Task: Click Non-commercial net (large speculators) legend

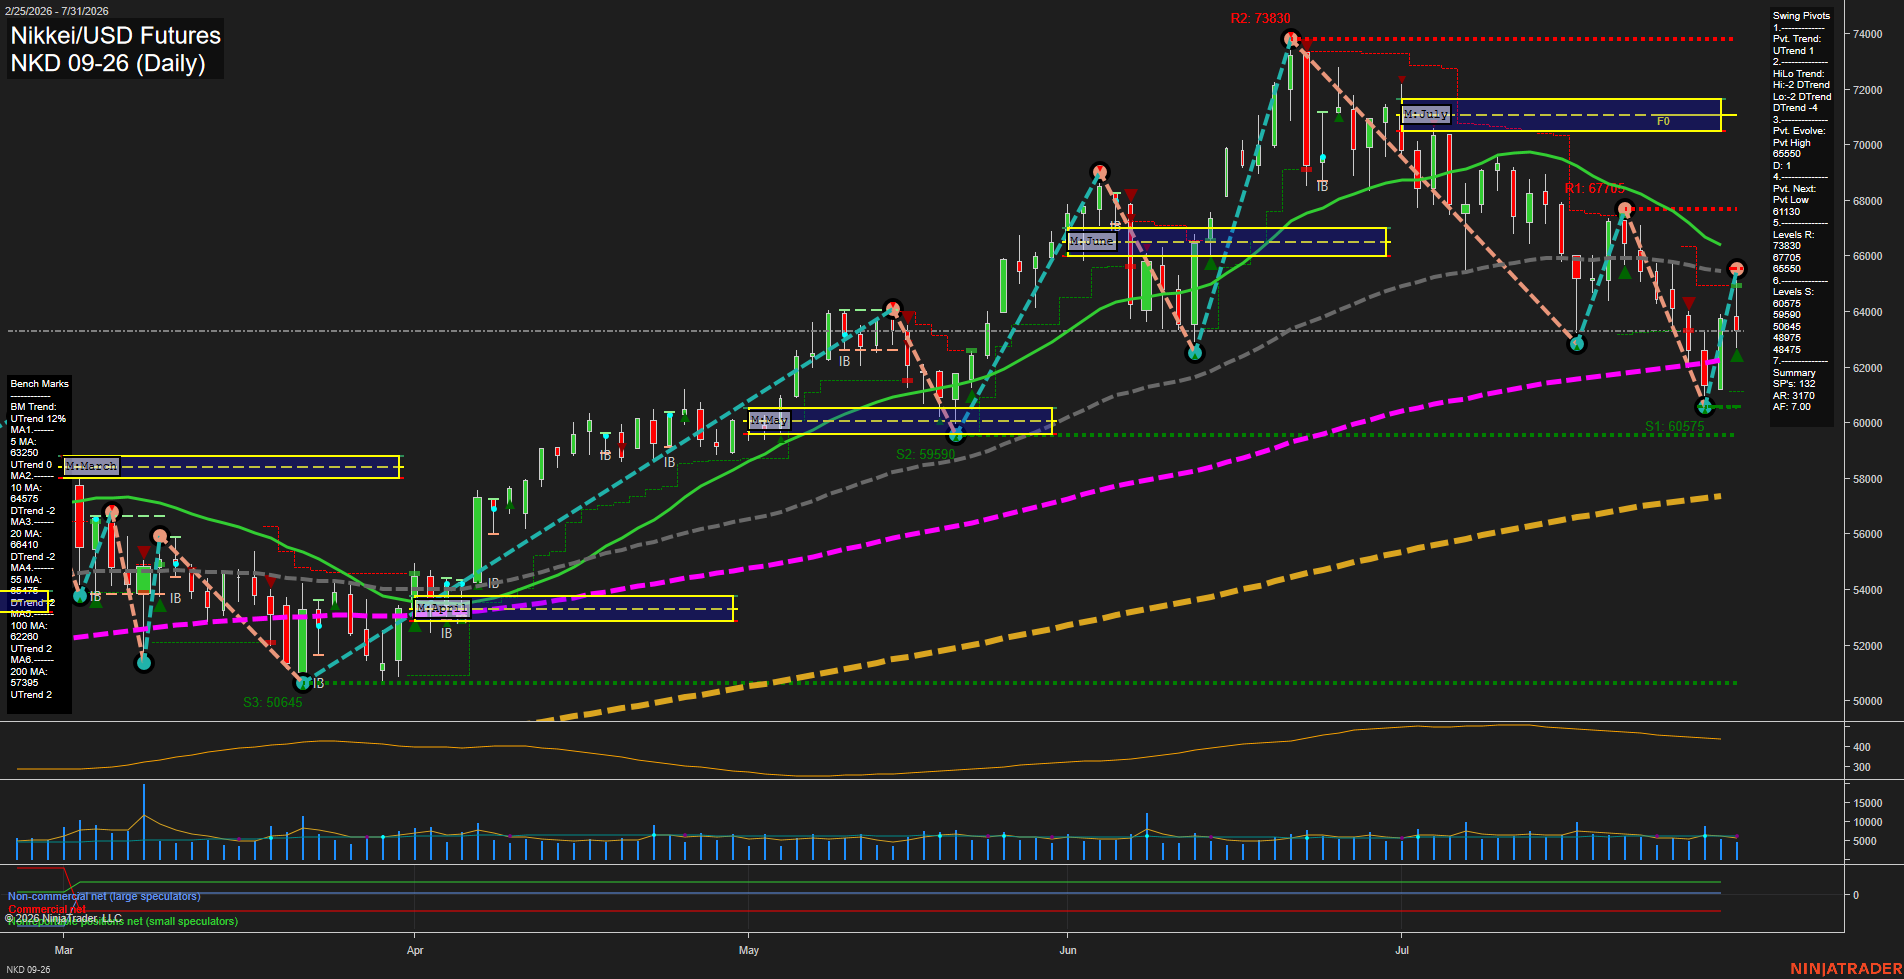Action: click(x=104, y=896)
